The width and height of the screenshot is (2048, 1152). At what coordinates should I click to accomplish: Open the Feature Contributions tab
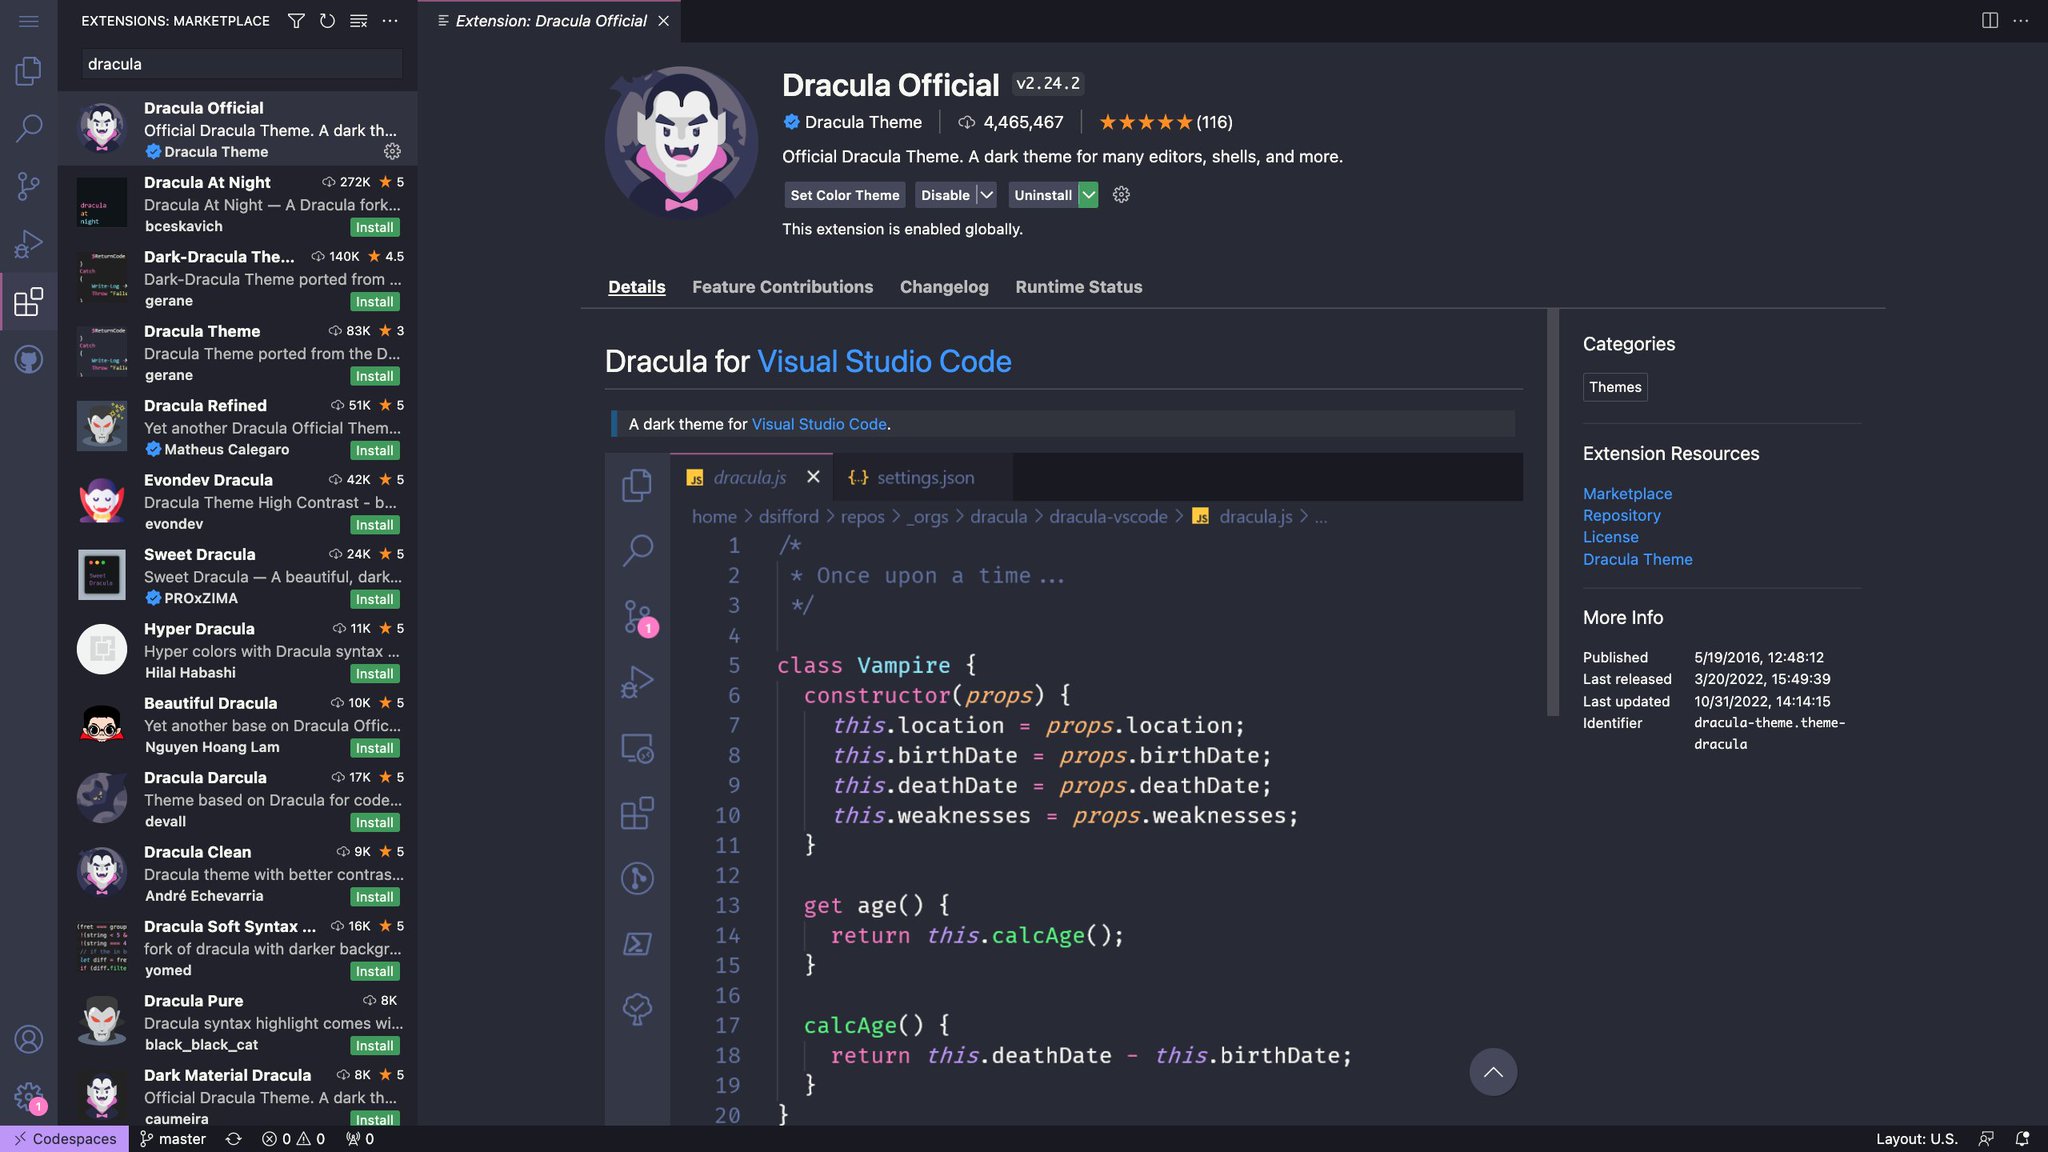coord(782,287)
